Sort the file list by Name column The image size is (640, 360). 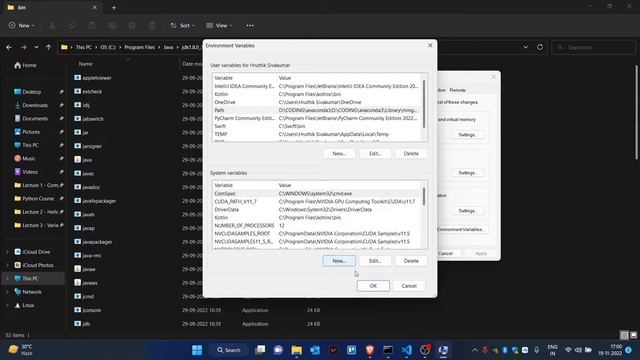(85, 64)
